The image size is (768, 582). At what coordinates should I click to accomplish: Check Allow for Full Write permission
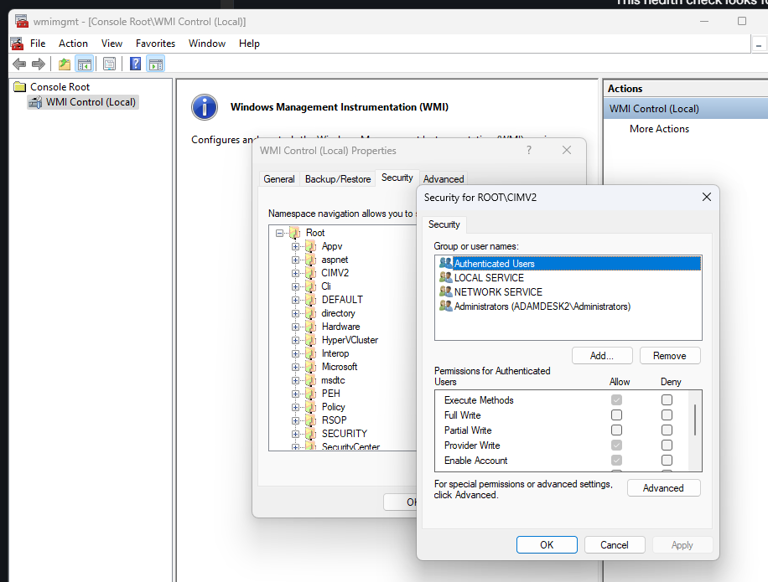tap(616, 415)
